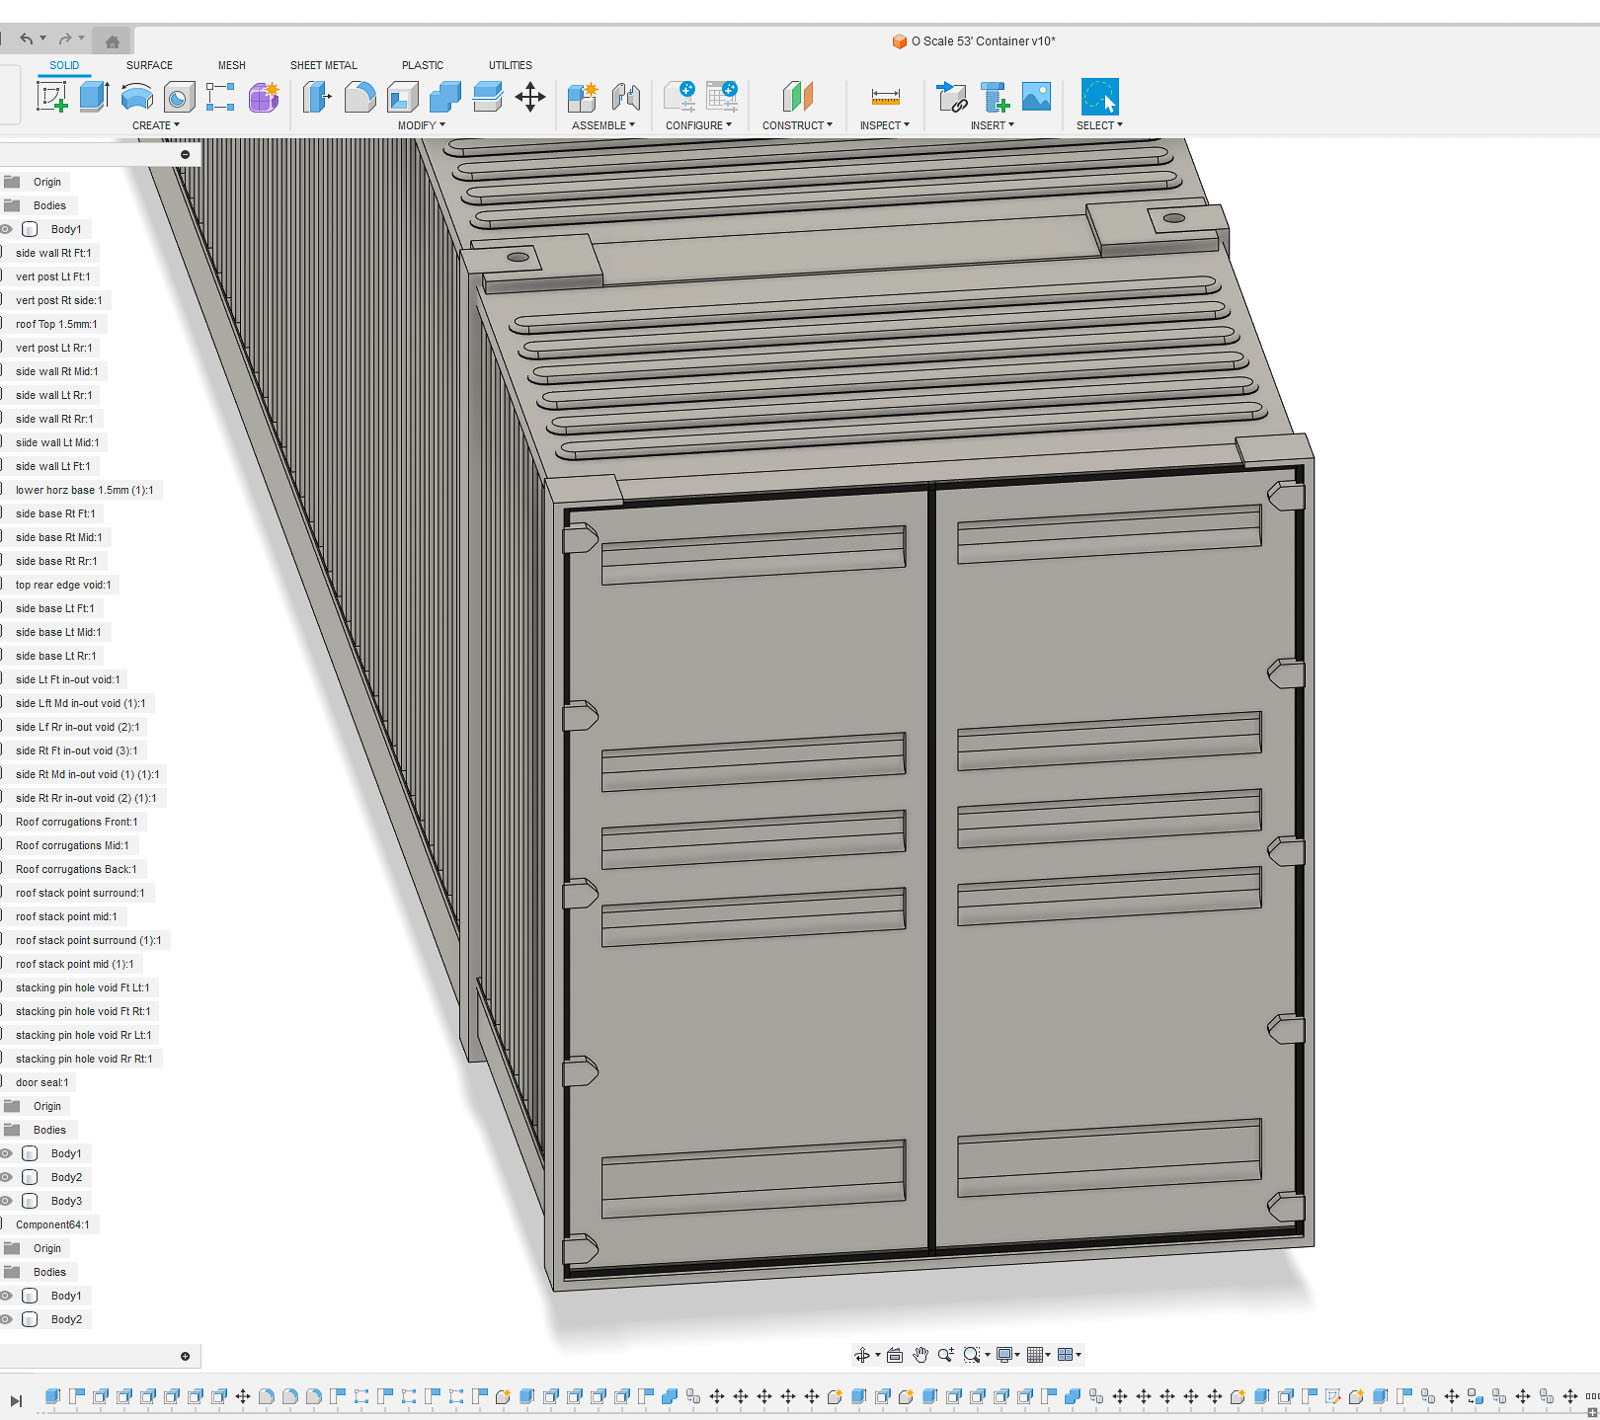Expand the CREATE dropdown menu
Viewport: 1600px width, 1420px height.
point(156,125)
